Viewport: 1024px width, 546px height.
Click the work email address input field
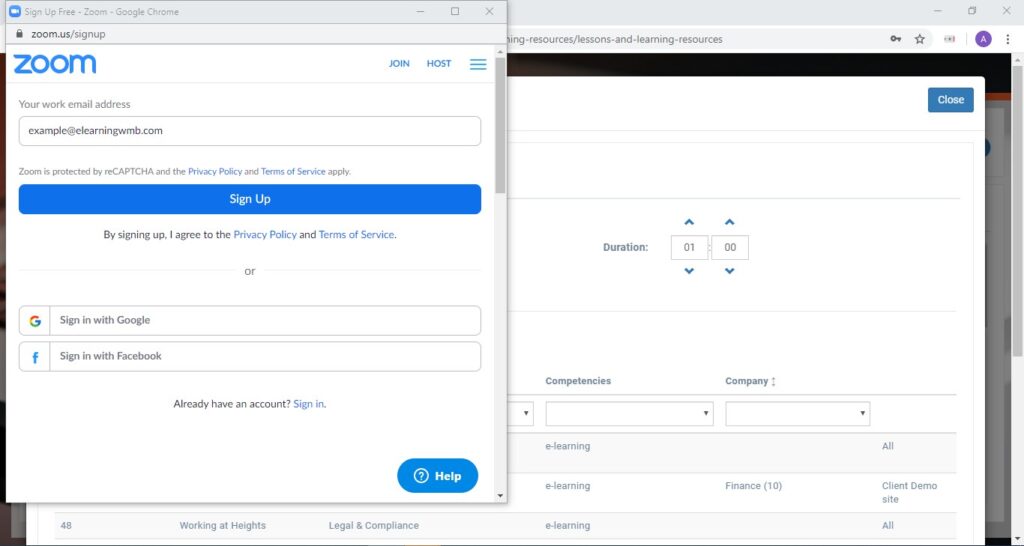249,131
